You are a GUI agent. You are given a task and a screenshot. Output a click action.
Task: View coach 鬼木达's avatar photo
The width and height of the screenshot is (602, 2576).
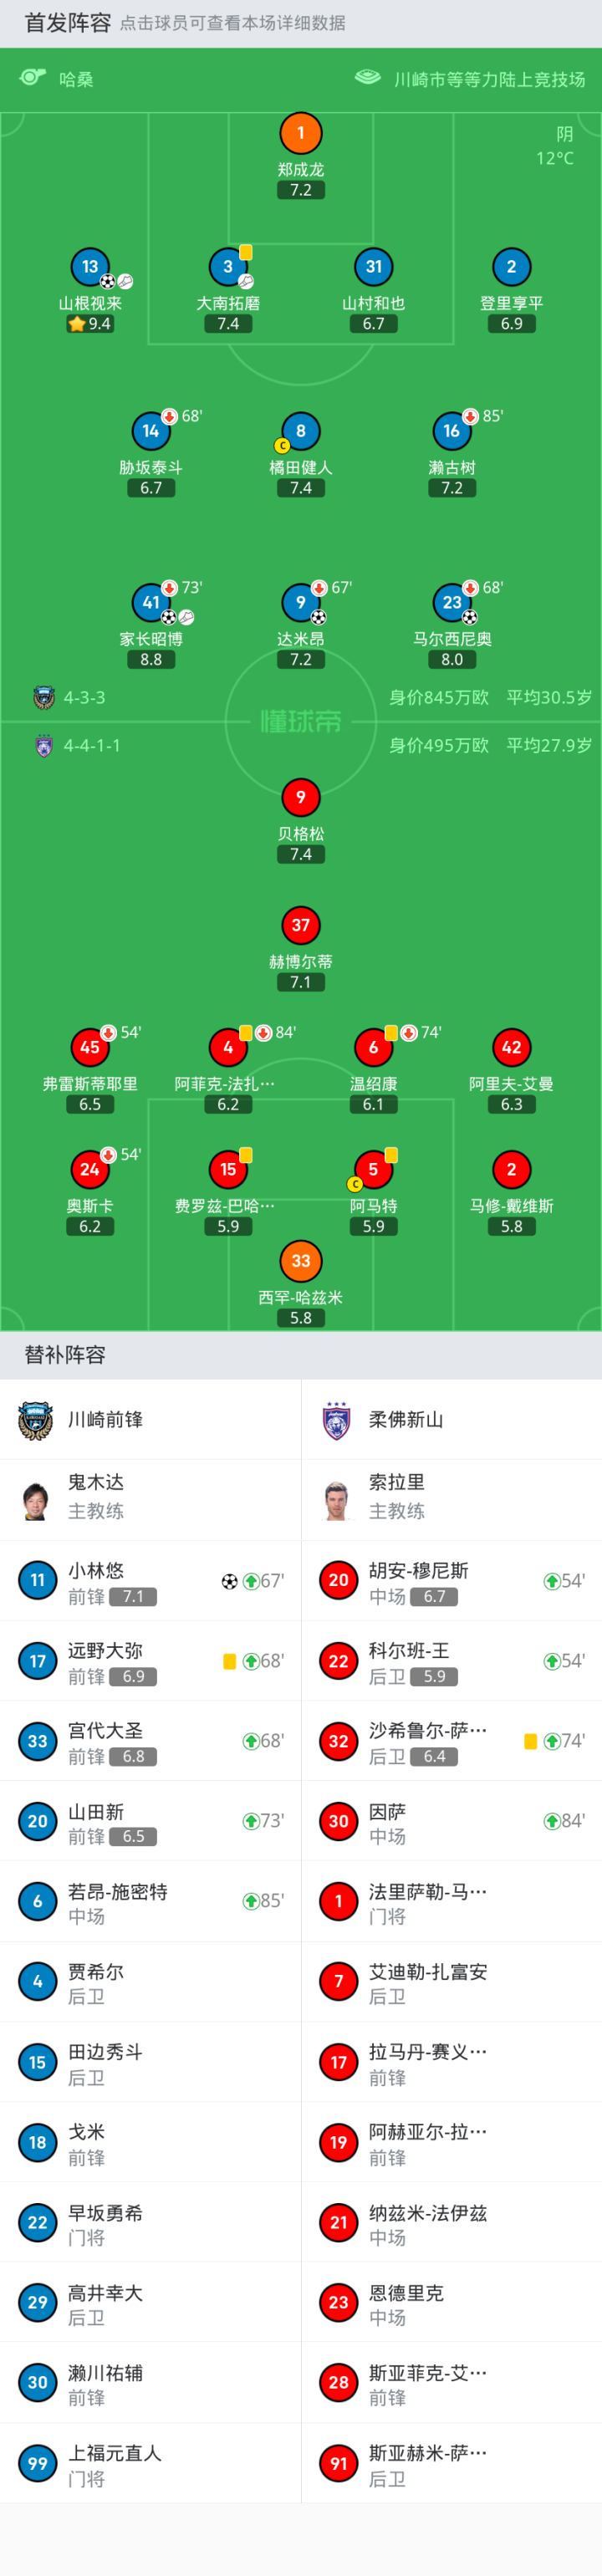tap(37, 1500)
